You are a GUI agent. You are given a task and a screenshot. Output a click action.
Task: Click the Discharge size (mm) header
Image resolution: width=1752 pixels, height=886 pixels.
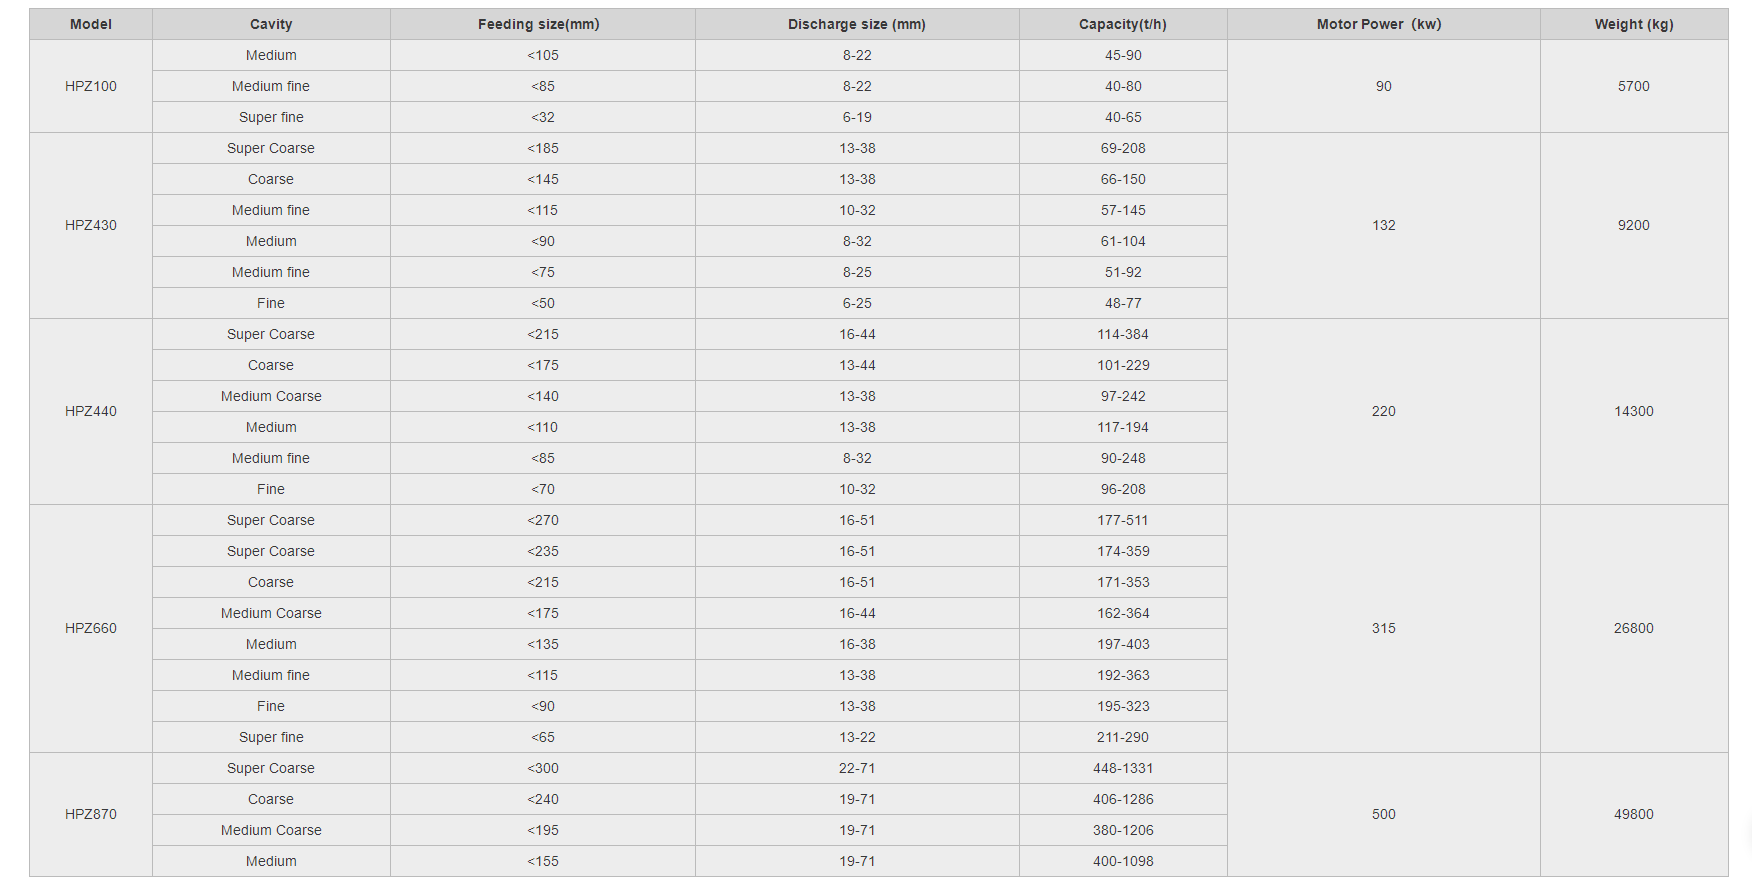(857, 24)
